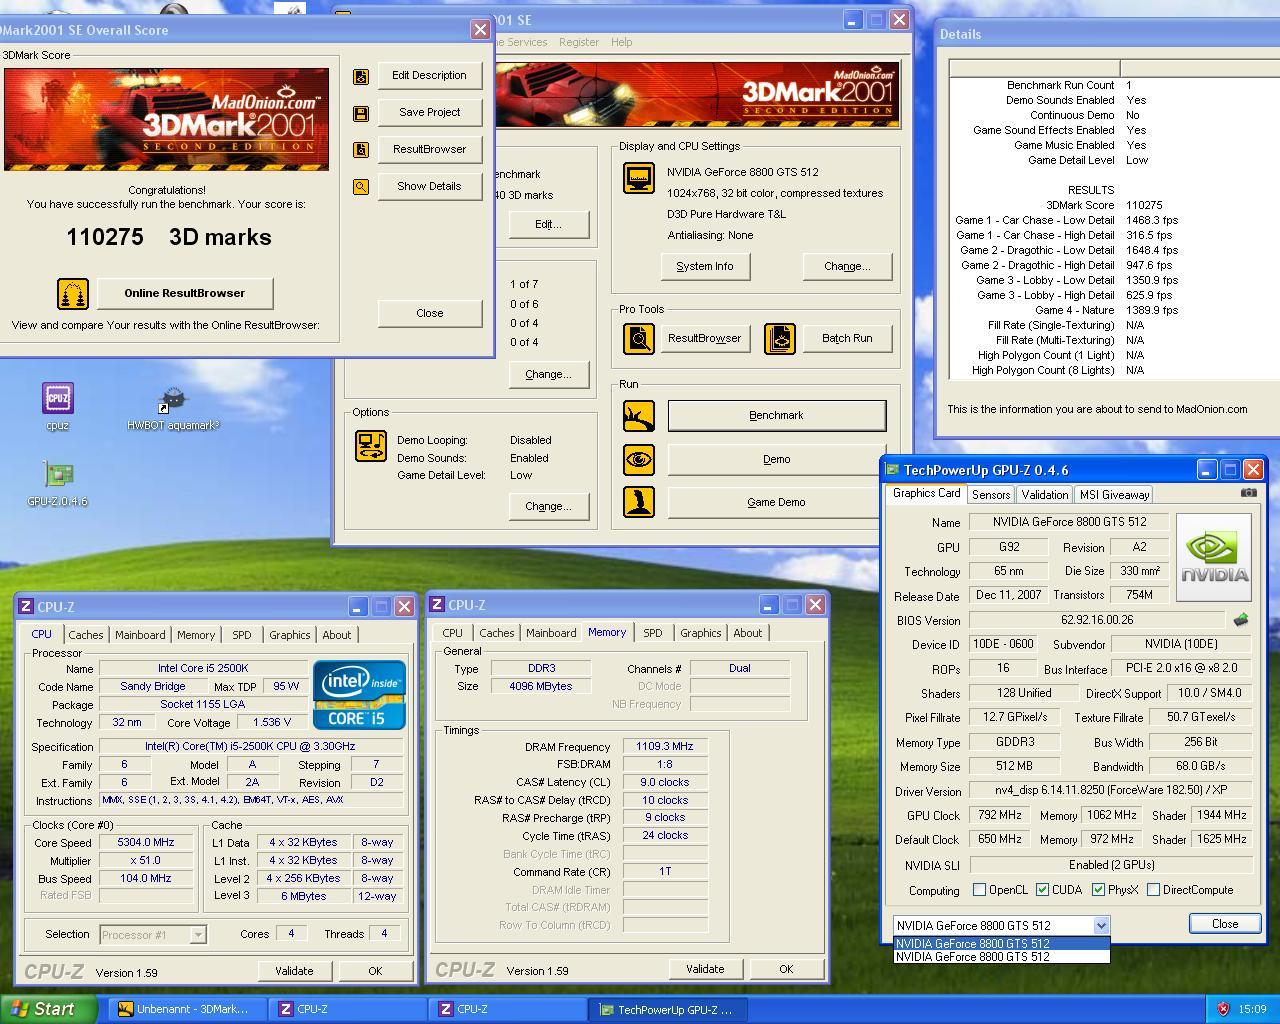Image resolution: width=1280 pixels, height=1024 pixels.
Task: Click the Save Project button
Action: pyautogui.click(x=430, y=113)
